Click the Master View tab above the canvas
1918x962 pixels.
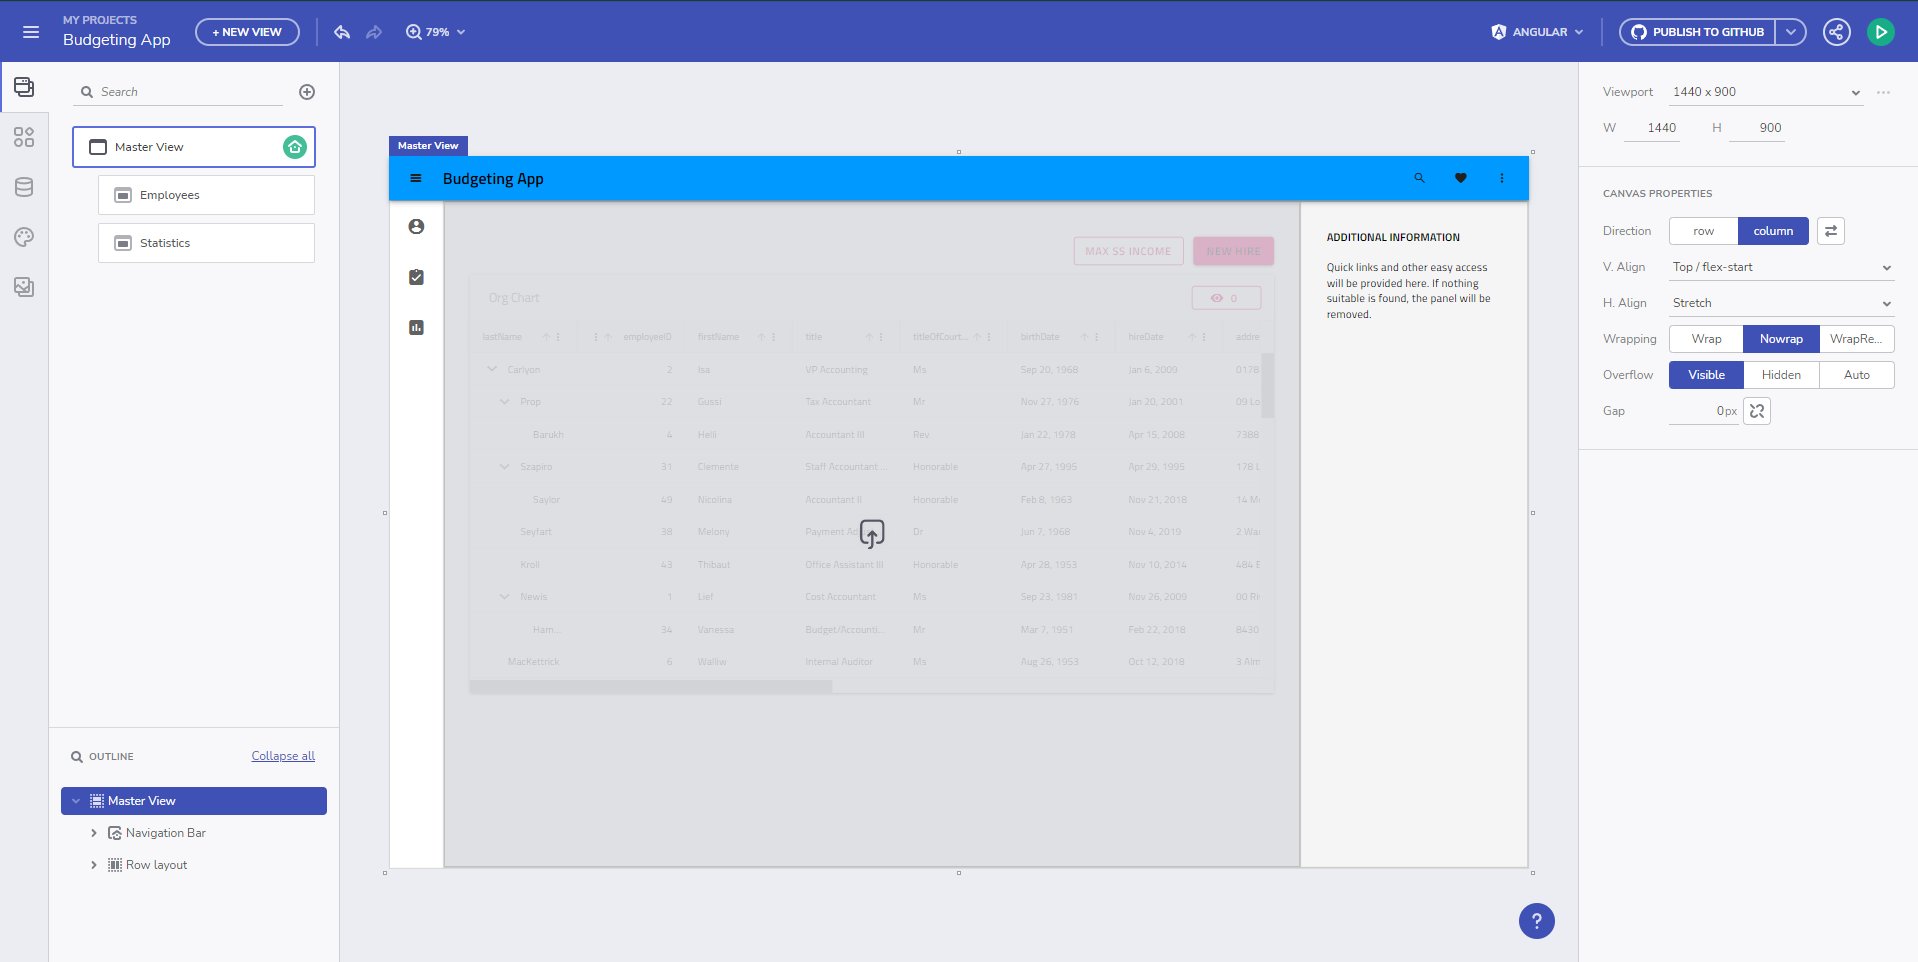click(x=428, y=146)
